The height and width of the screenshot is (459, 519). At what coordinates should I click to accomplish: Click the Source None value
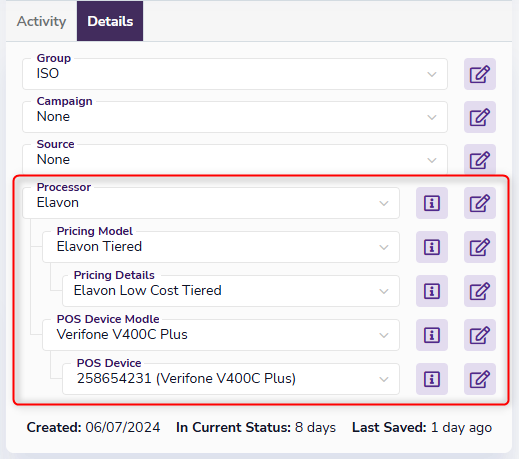pyautogui.click(x=53, y=159)
